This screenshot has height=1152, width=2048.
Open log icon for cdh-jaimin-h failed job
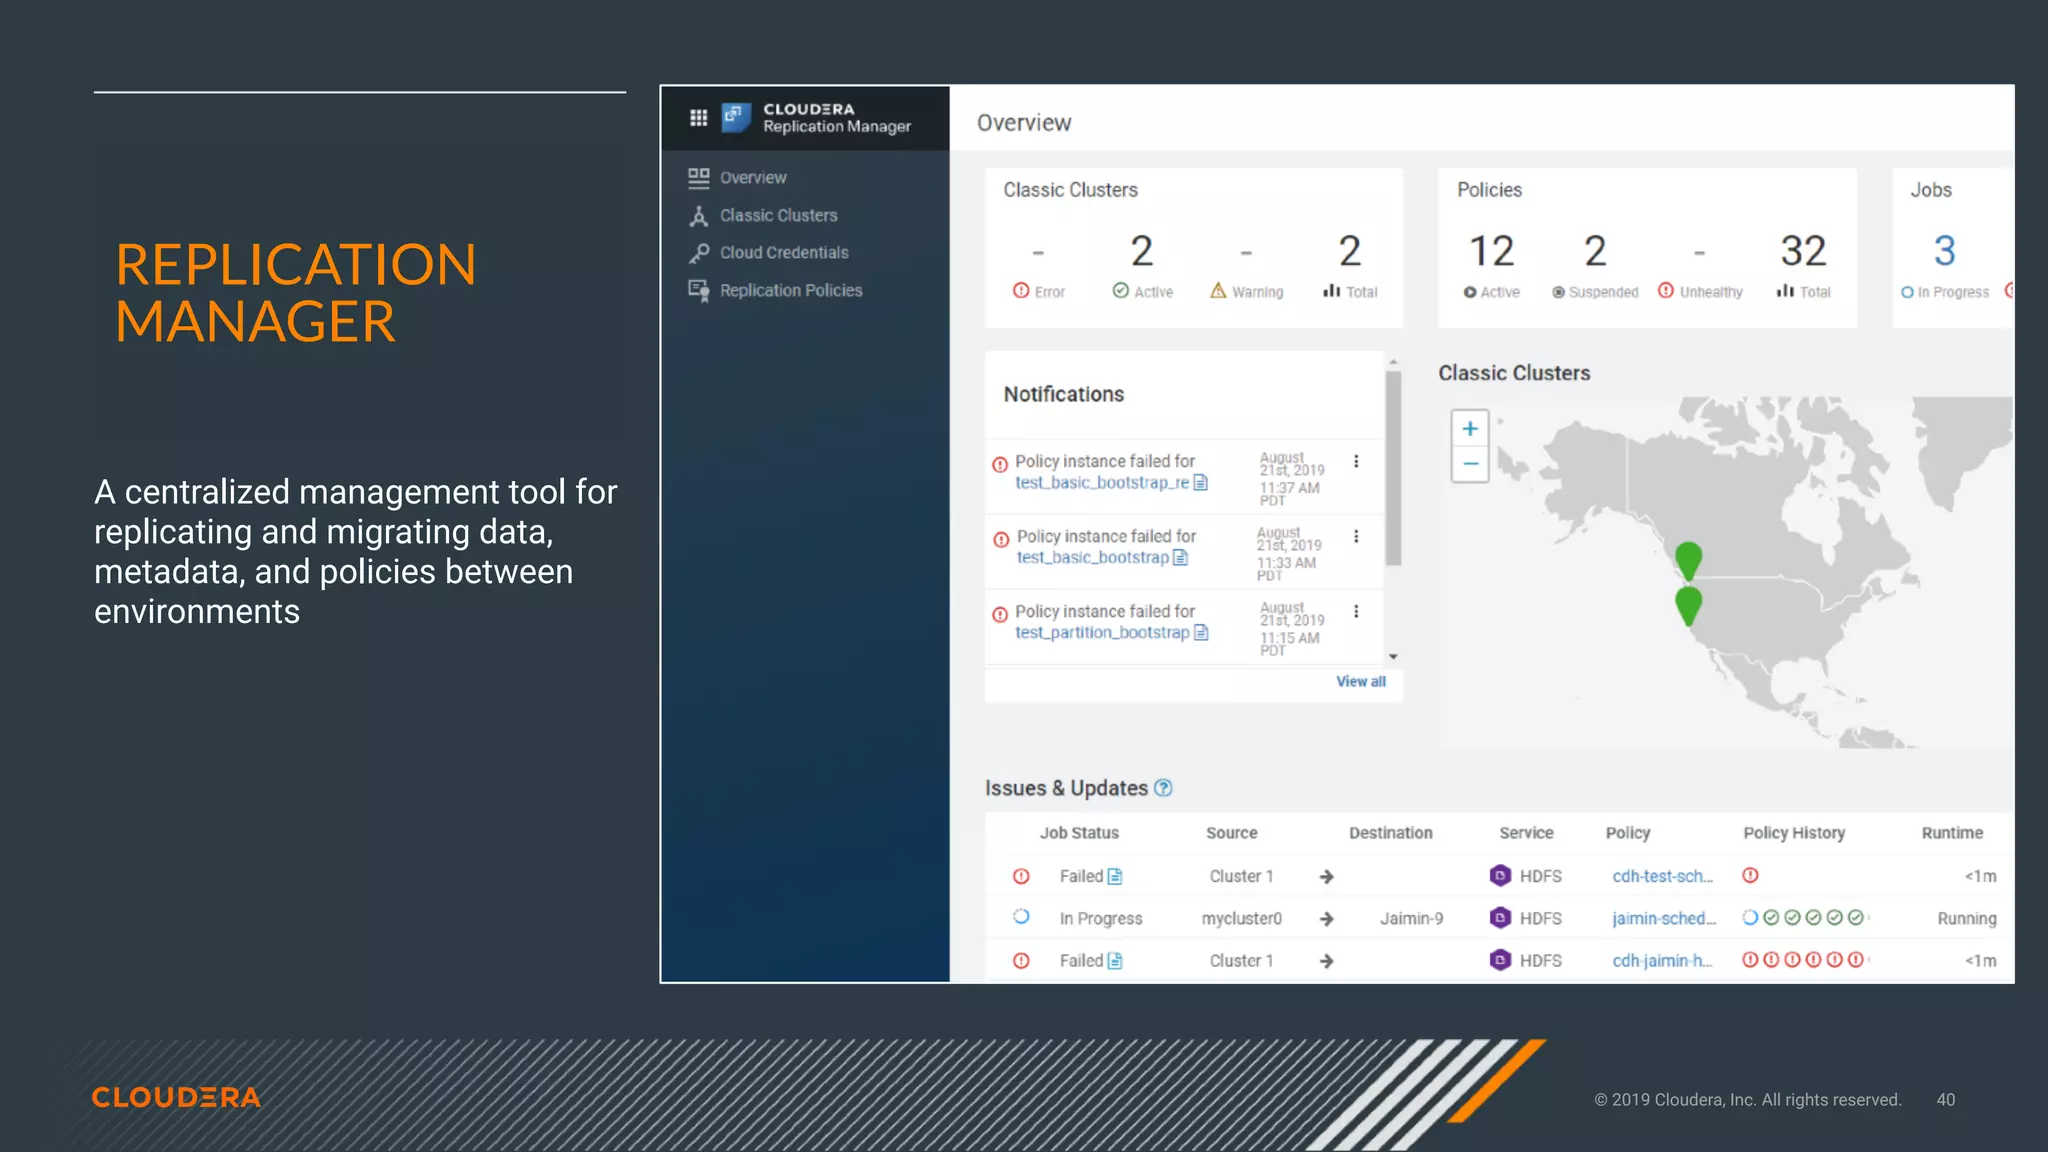pos(1115,961)
